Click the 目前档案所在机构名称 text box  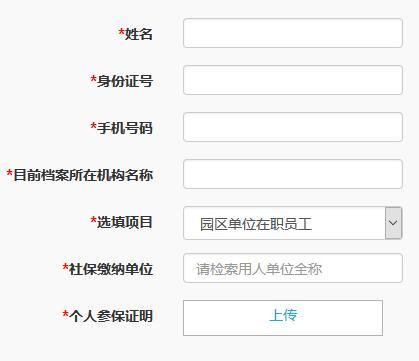(x=293, y=174)
